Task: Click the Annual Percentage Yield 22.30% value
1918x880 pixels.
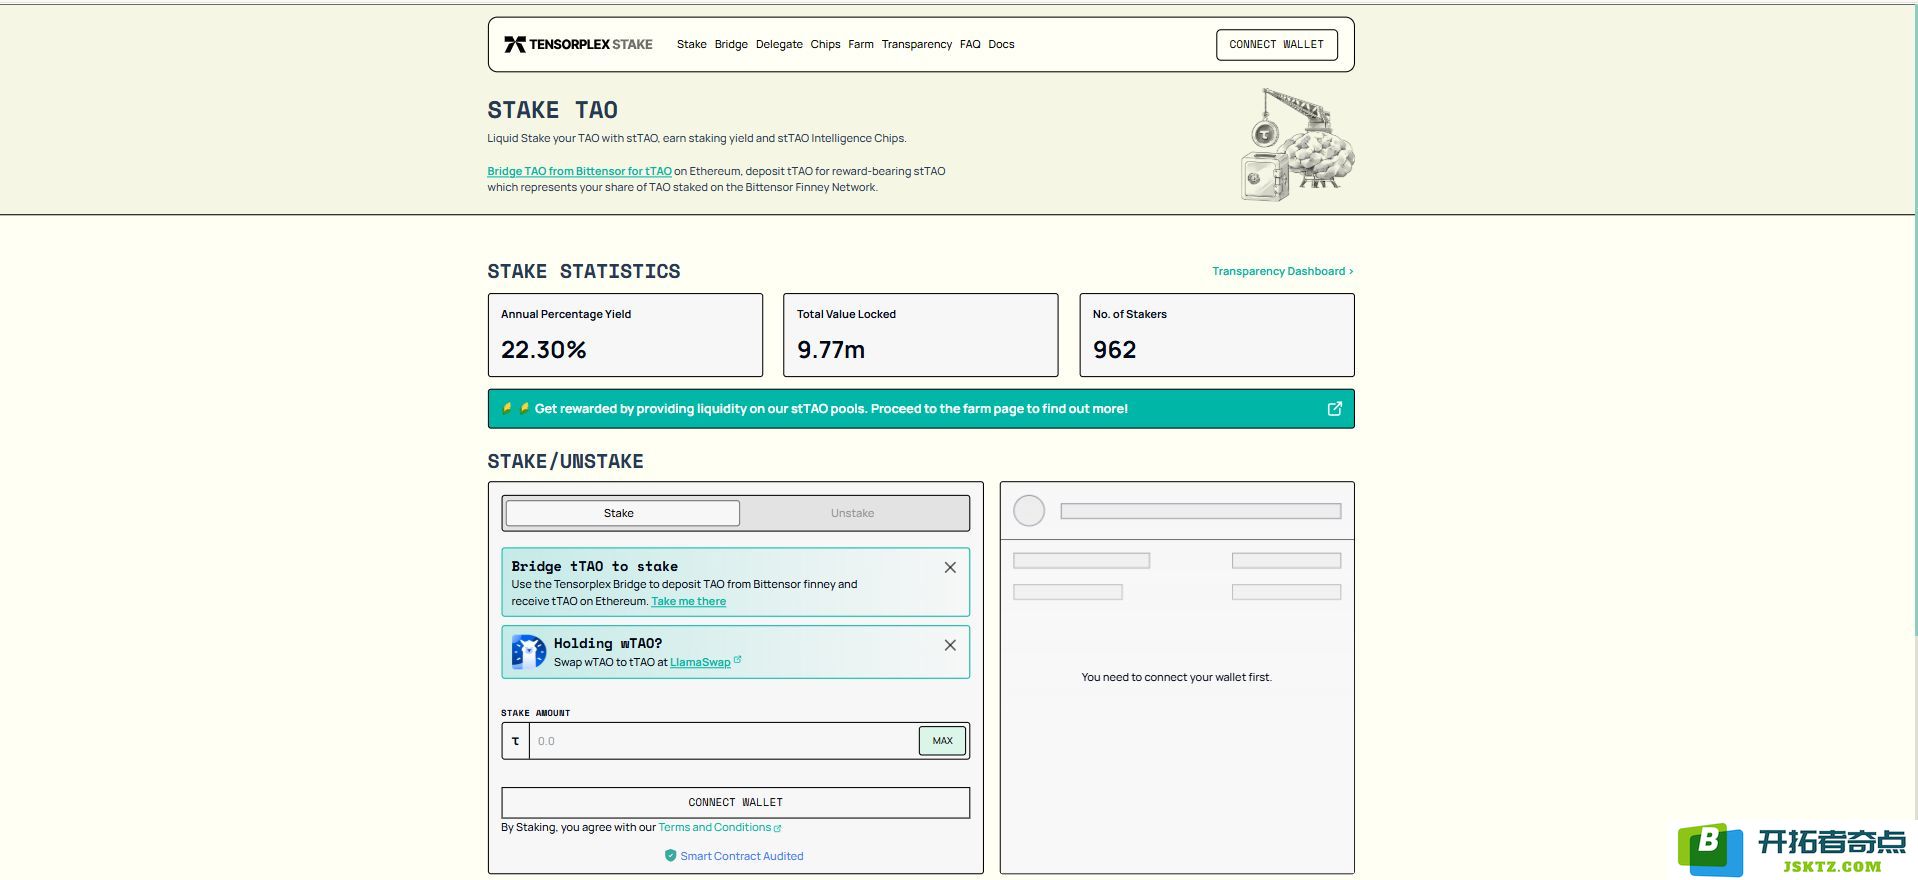Action: click(544, 350)
